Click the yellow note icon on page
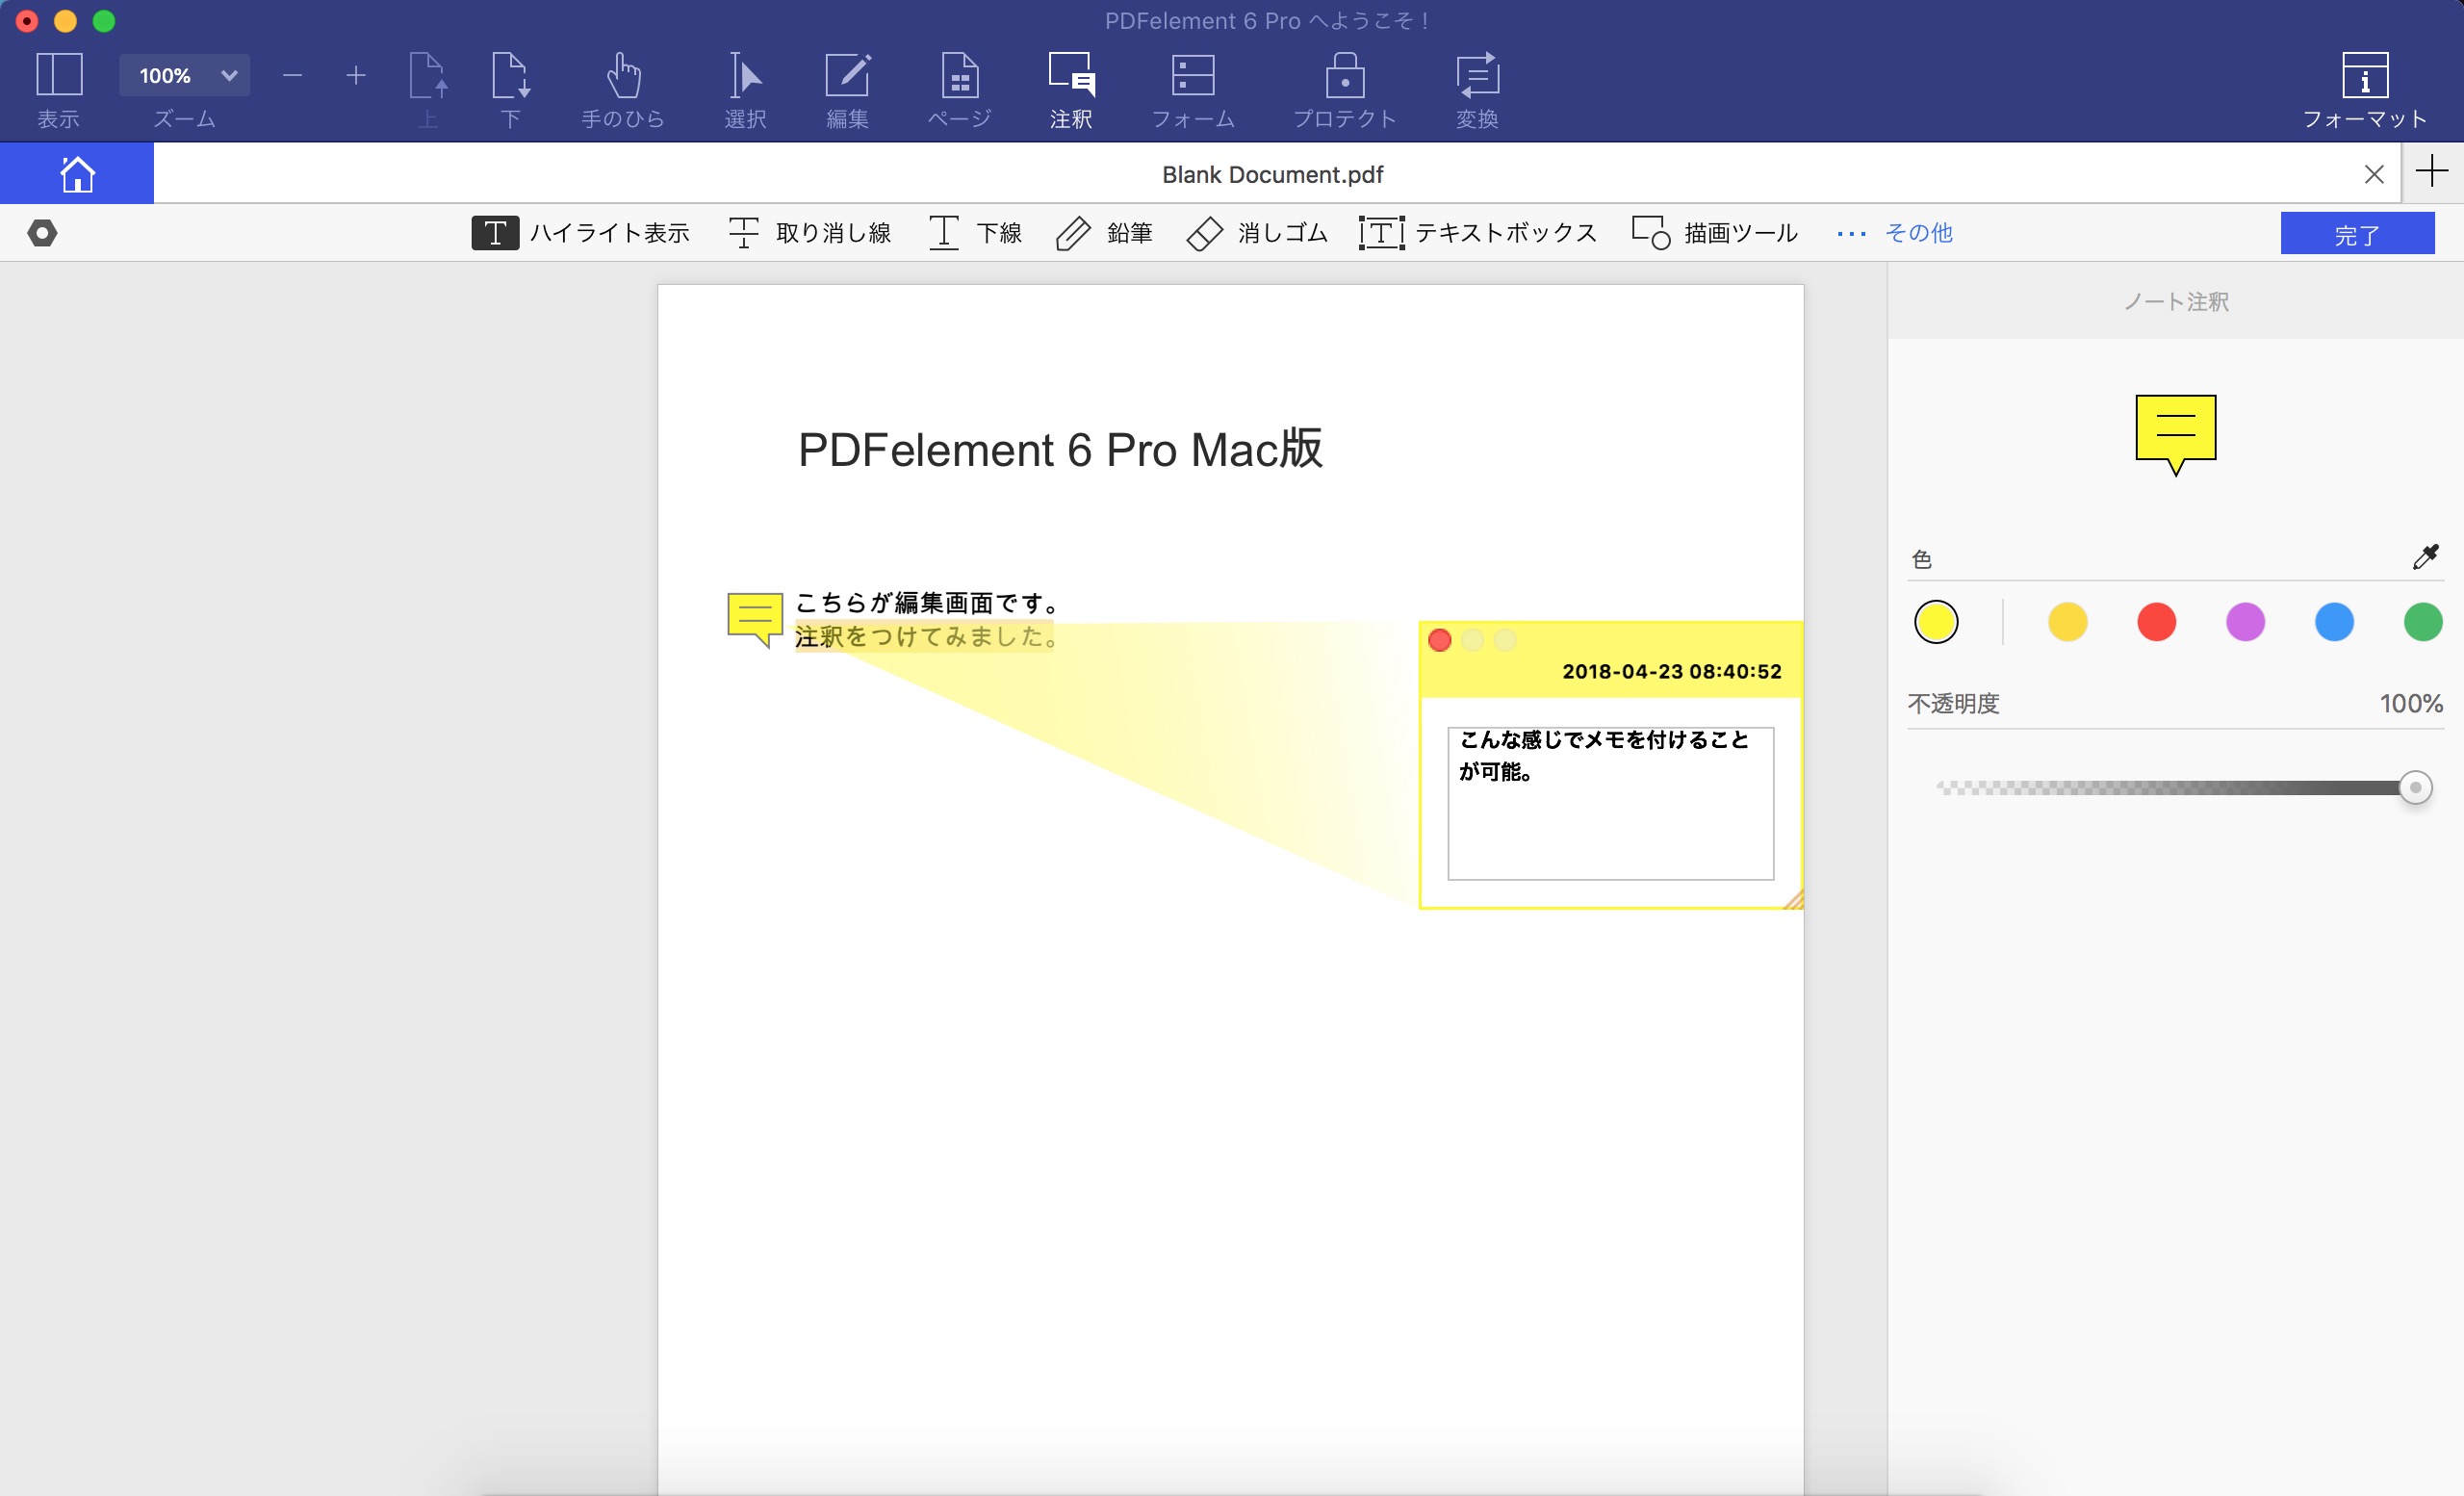The height and width of the screenshot is (1496, 2464). coord(754,619)
